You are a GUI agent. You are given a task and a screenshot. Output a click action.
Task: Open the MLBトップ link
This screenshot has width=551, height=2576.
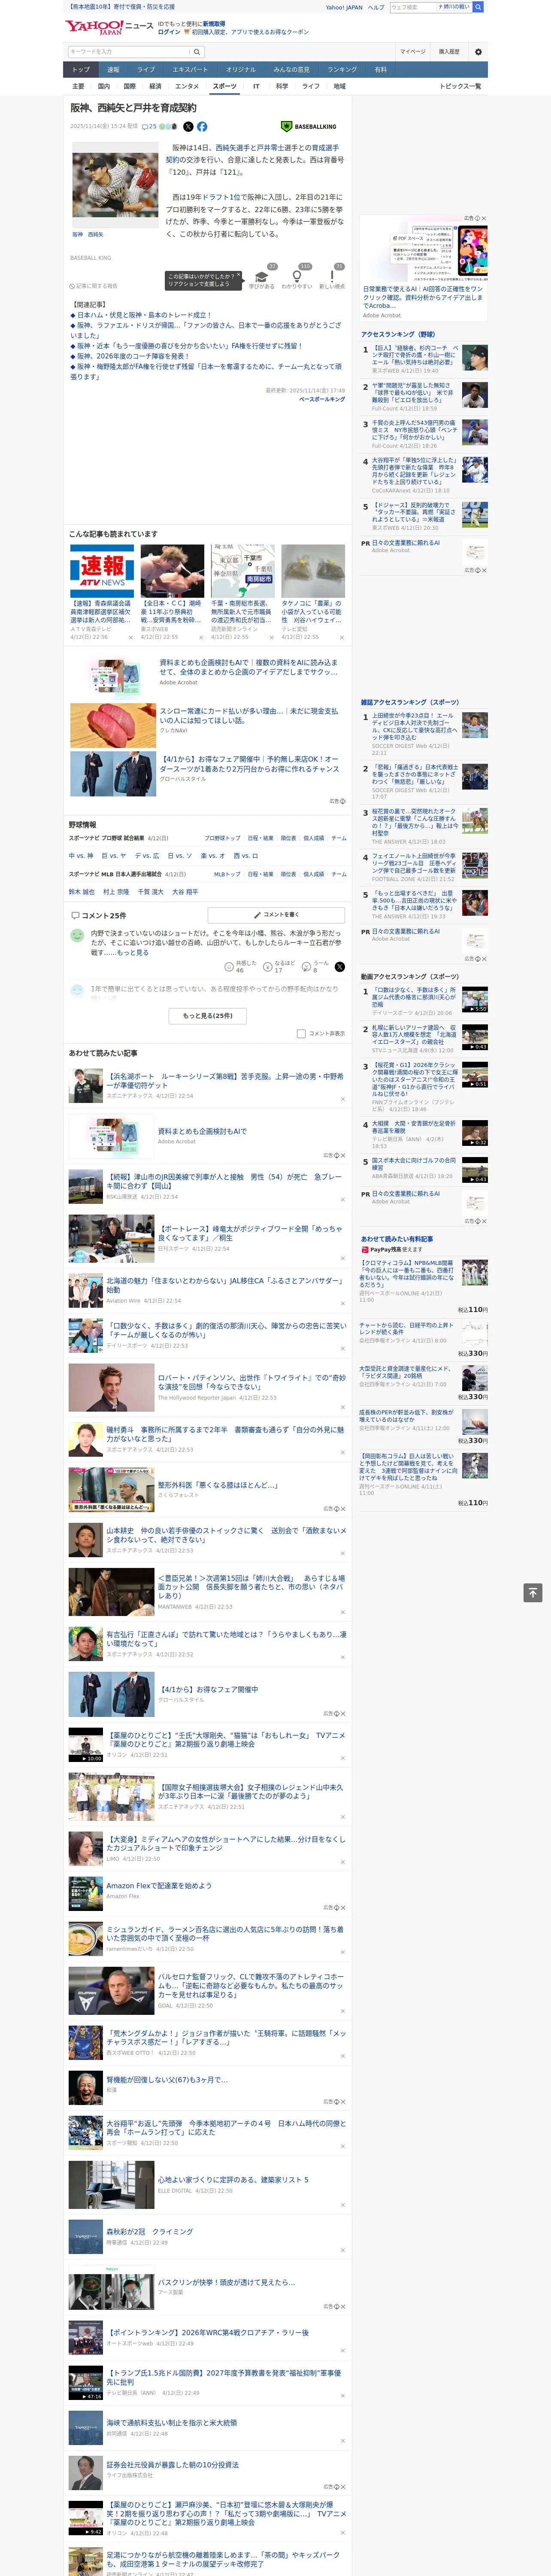click(x=227, y=874)
